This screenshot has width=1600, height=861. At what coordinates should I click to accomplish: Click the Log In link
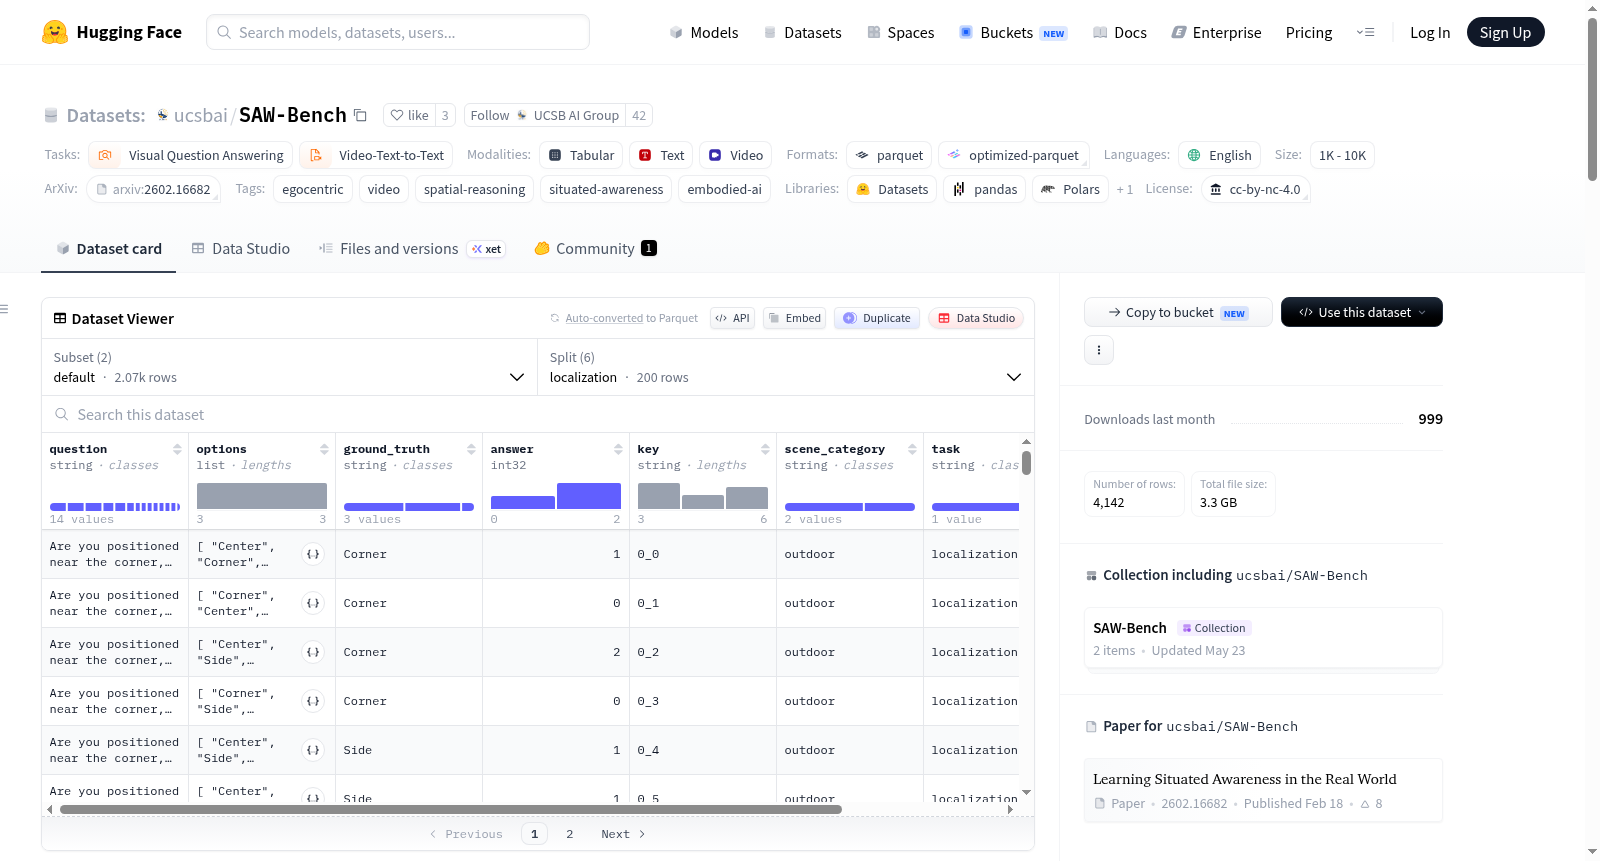[1430, 32]
